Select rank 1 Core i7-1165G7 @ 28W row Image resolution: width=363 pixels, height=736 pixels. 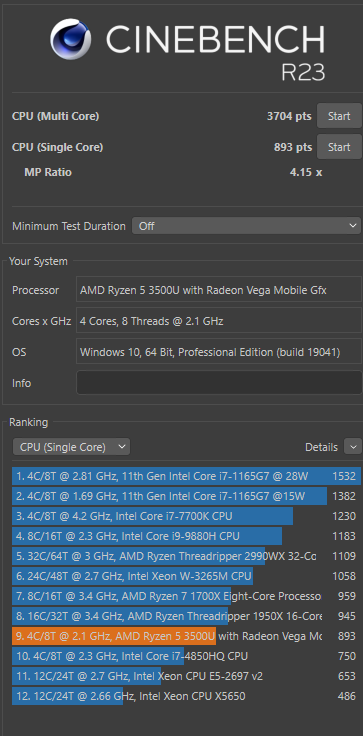tap(186, 476)
